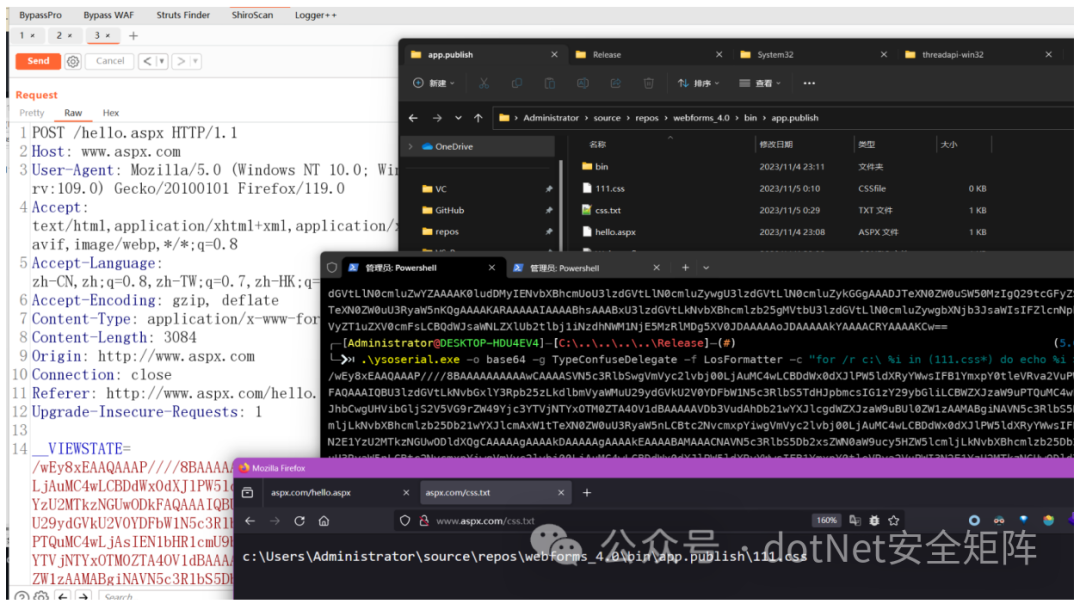Screen dimensions: 1080x604
Task: Go to previous request in Repeater history
Action: click(x=147, y=61)
